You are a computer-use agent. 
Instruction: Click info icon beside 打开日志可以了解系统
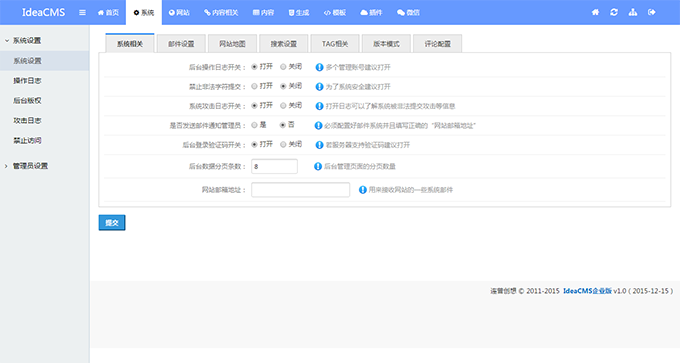[319, 106]
